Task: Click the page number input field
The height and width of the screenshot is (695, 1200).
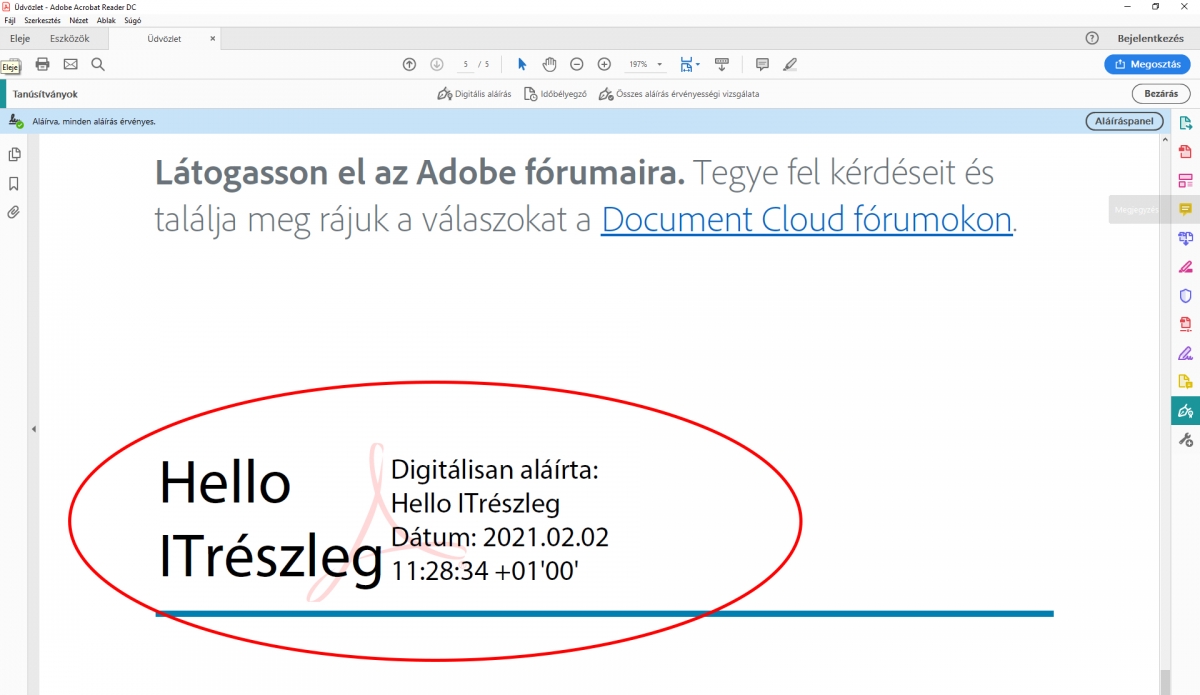Action: point(466,65)
